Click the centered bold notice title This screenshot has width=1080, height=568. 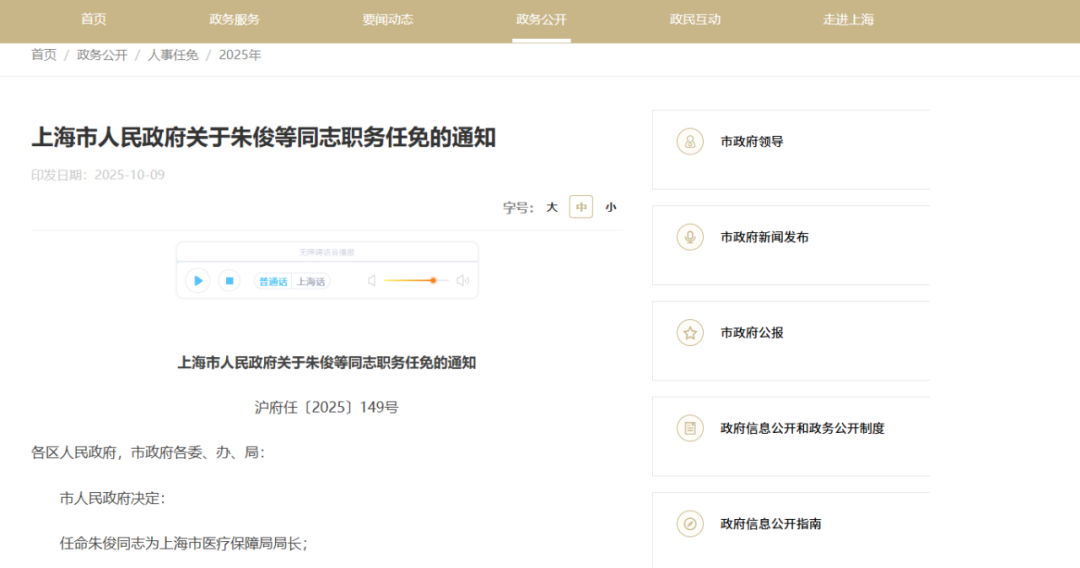click(x=326, y=363)
